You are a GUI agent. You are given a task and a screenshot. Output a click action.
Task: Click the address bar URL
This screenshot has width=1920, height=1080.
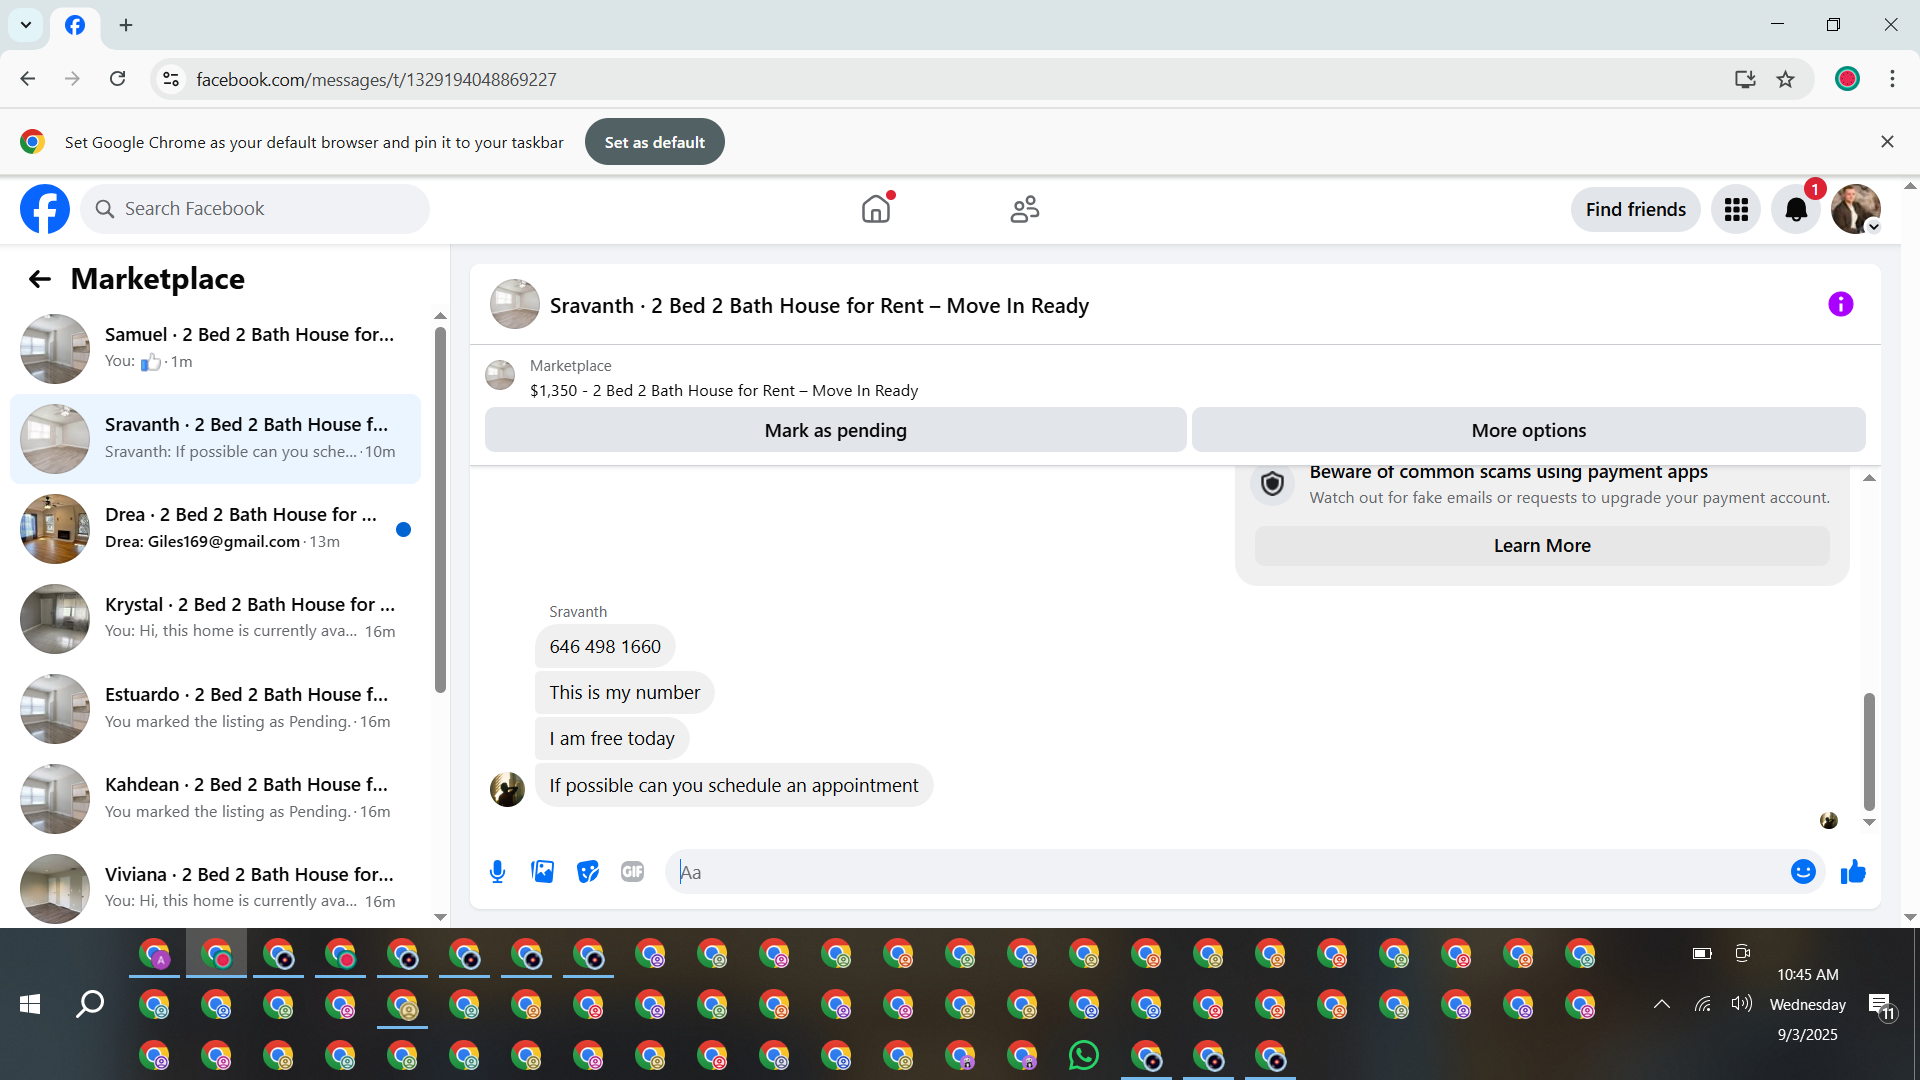pyautogui.click(x=376, y=80)
